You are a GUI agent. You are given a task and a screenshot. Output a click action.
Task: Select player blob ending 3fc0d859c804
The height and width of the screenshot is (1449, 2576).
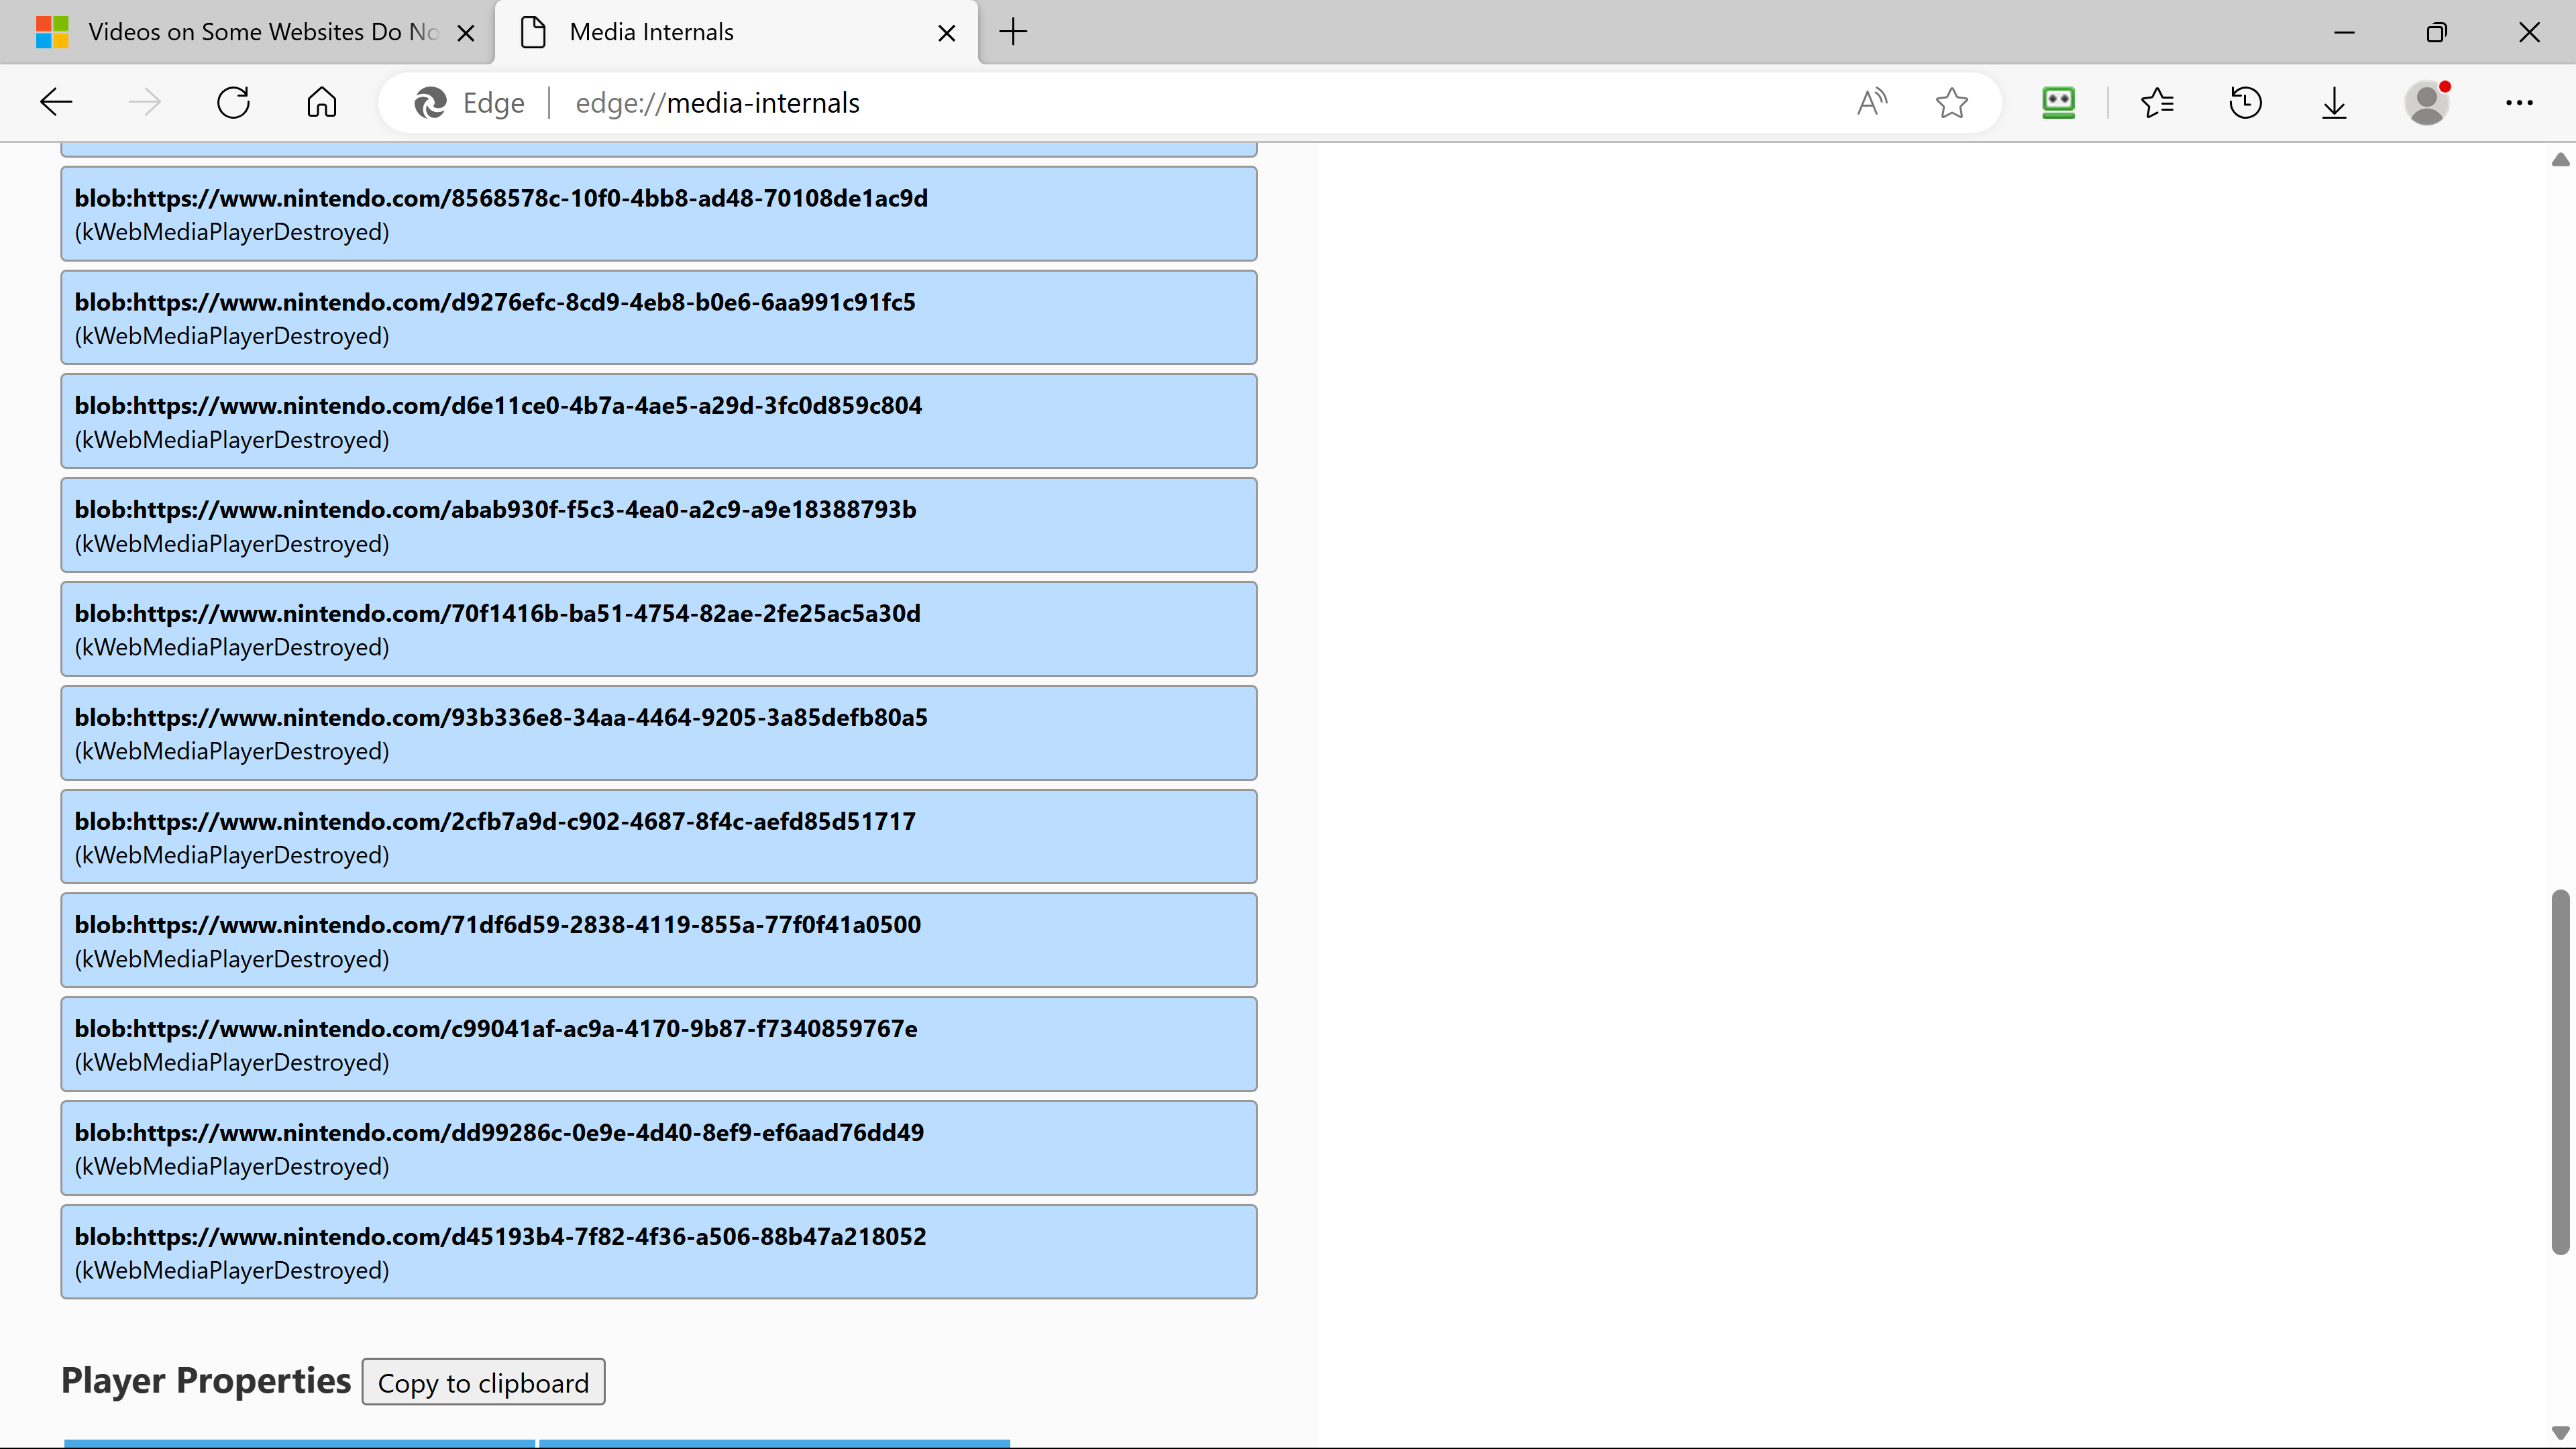click(x=658, y=421)
